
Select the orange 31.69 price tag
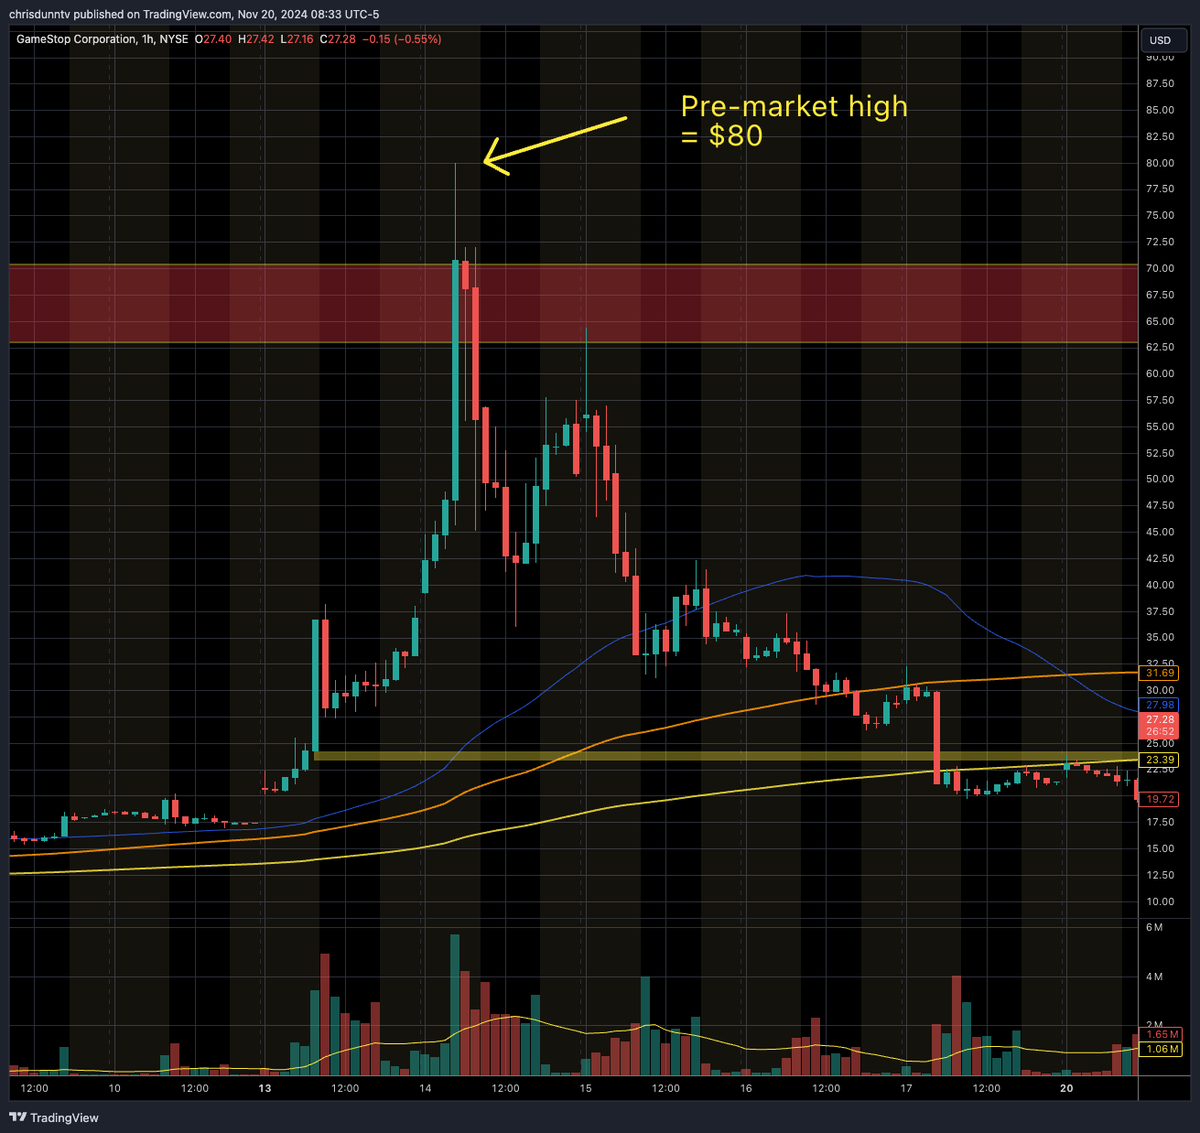[1160, 673]
